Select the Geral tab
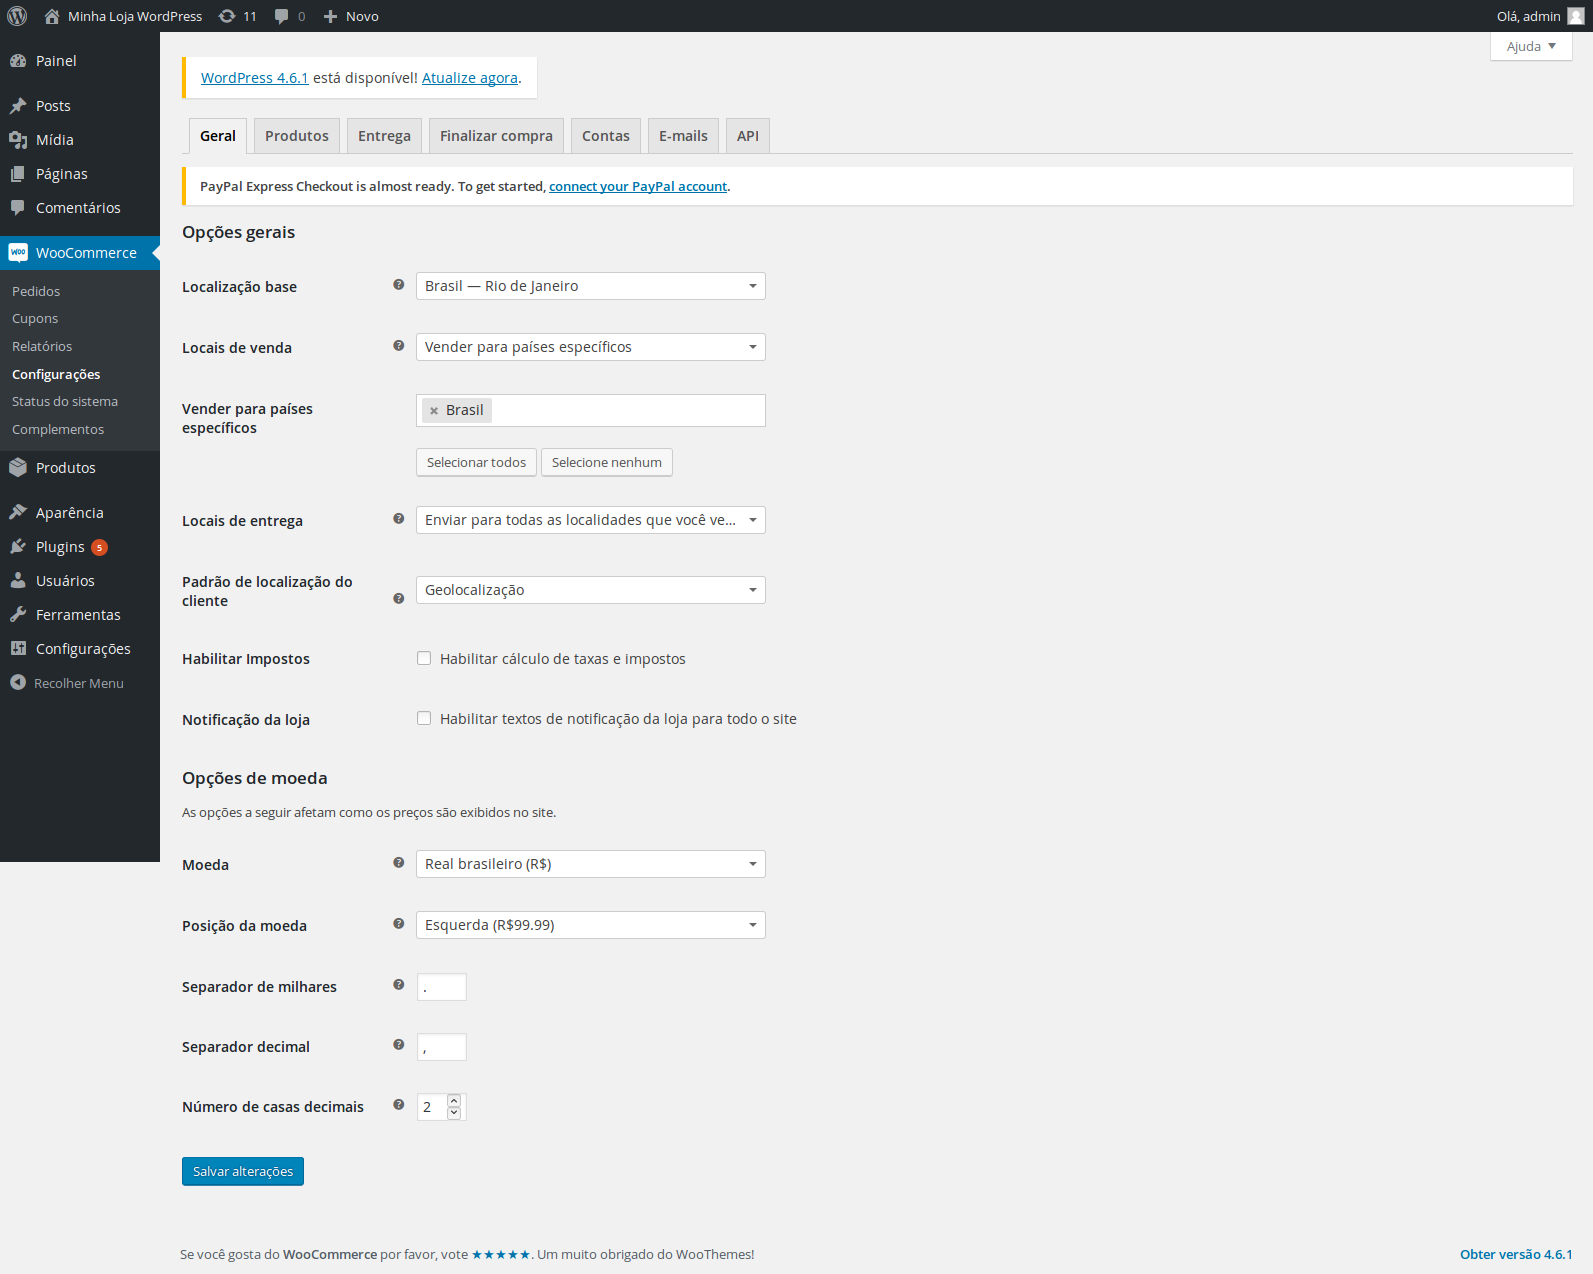The height and width of the screenshot is (1274, 1593). [218, 136]
